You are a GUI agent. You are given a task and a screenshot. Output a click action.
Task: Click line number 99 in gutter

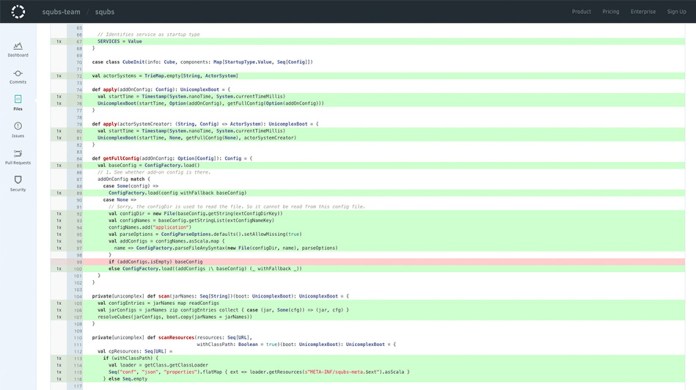tap(78, 262)
